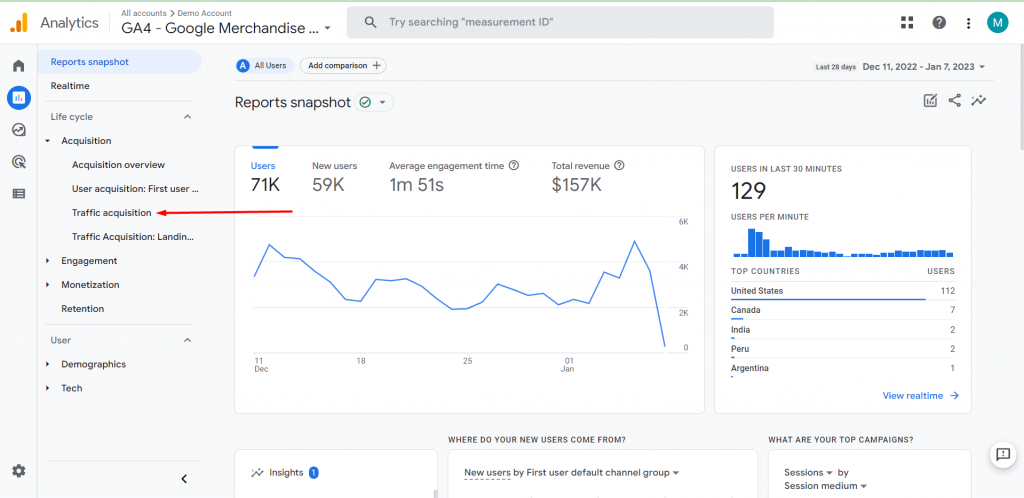Click the Peru country row
The width and height of the screenshot is (1024, 498).
[843, 349]
